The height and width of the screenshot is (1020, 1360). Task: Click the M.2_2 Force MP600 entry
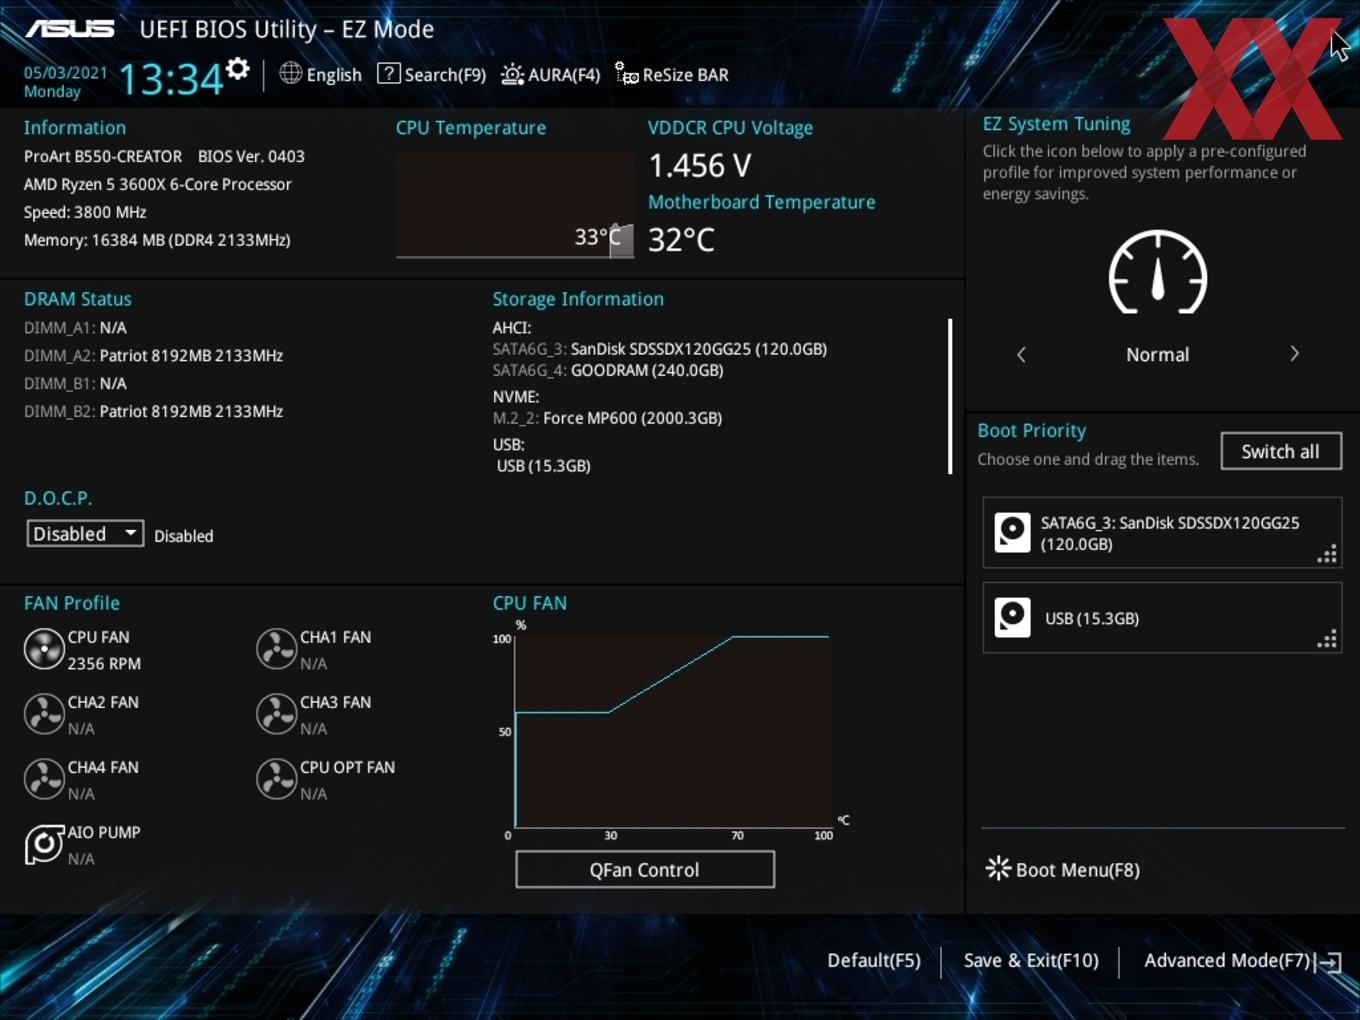click(x=607, y=418)
